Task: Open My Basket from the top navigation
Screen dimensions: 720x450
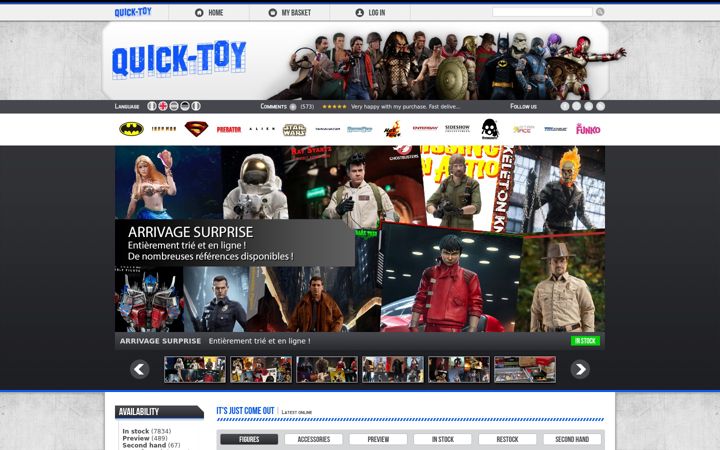Action: pos(289,13)
